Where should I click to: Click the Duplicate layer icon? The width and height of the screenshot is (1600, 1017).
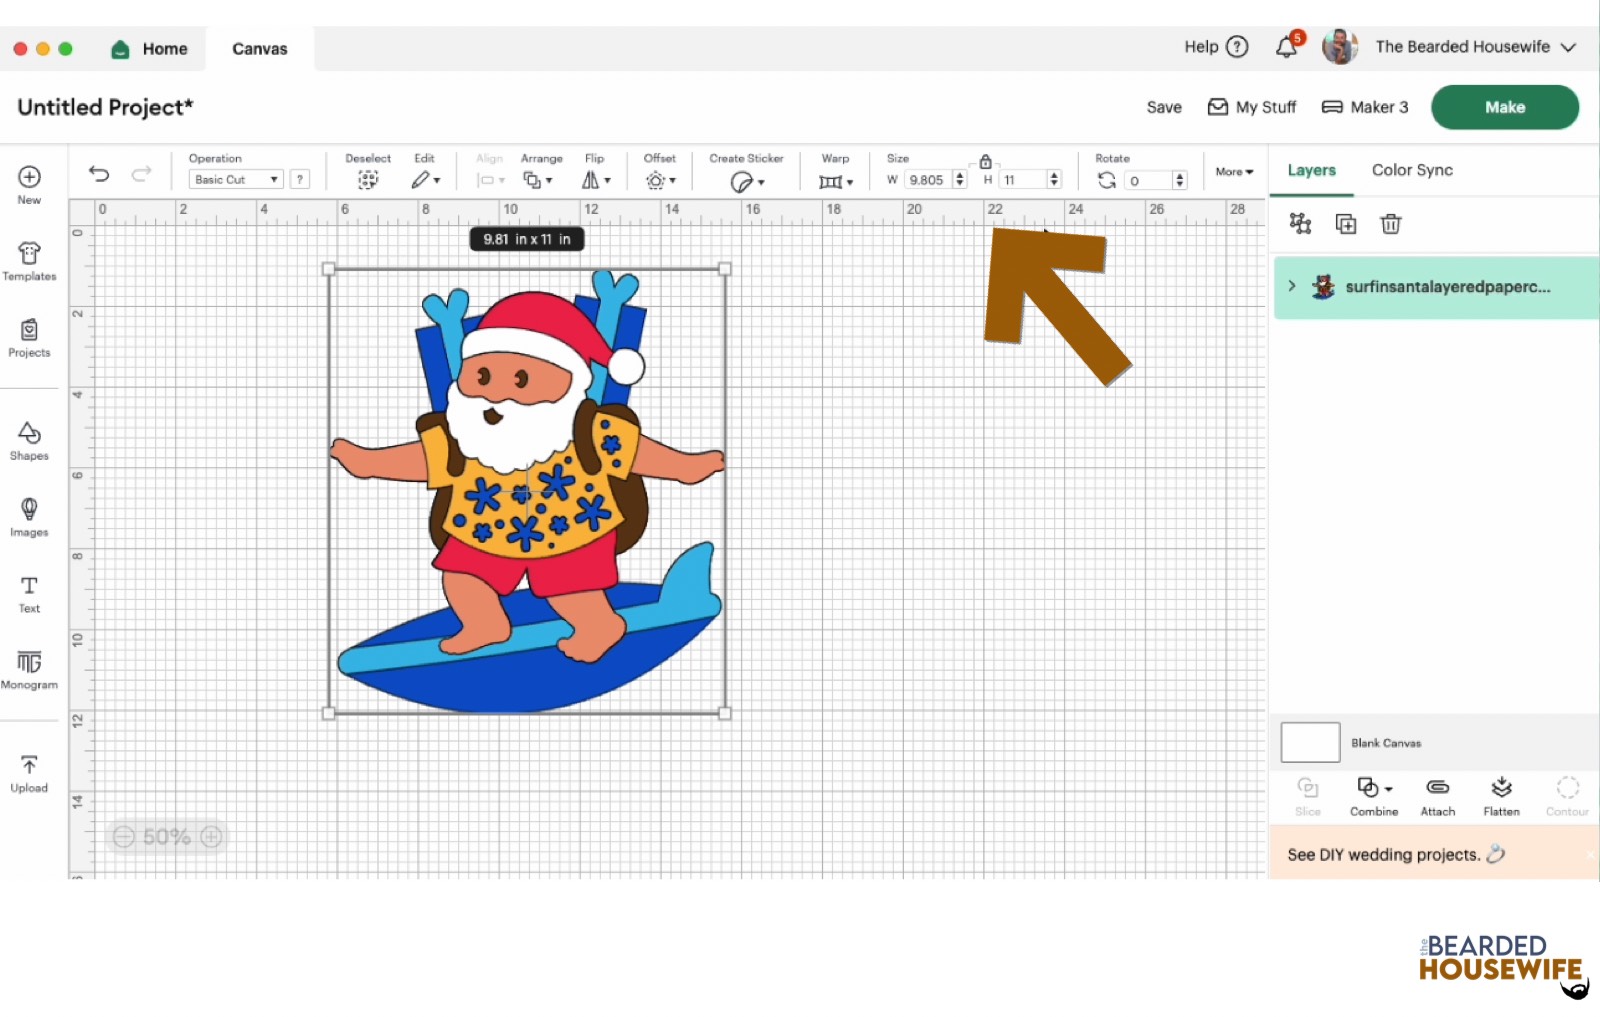pyautogui.click(x=1346, y=224)
